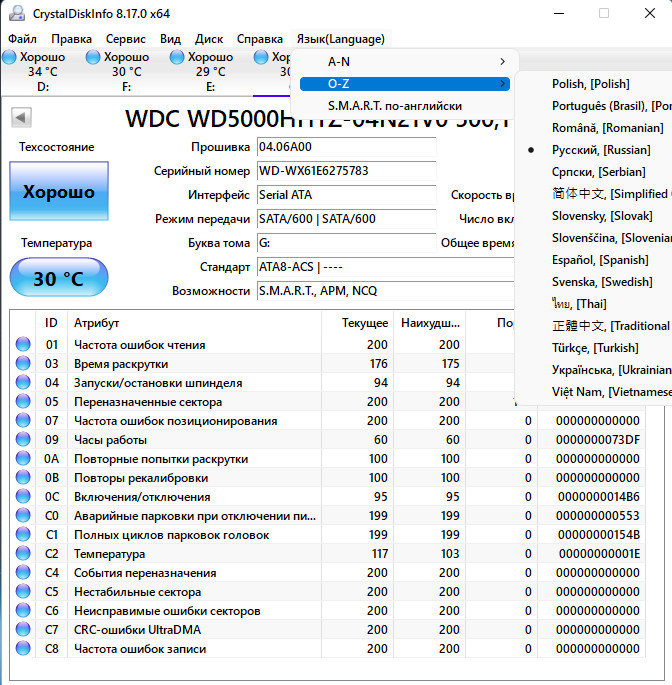Select disk D: health indicator at 34 °C
672x685 pixels.
pos(42,64)
